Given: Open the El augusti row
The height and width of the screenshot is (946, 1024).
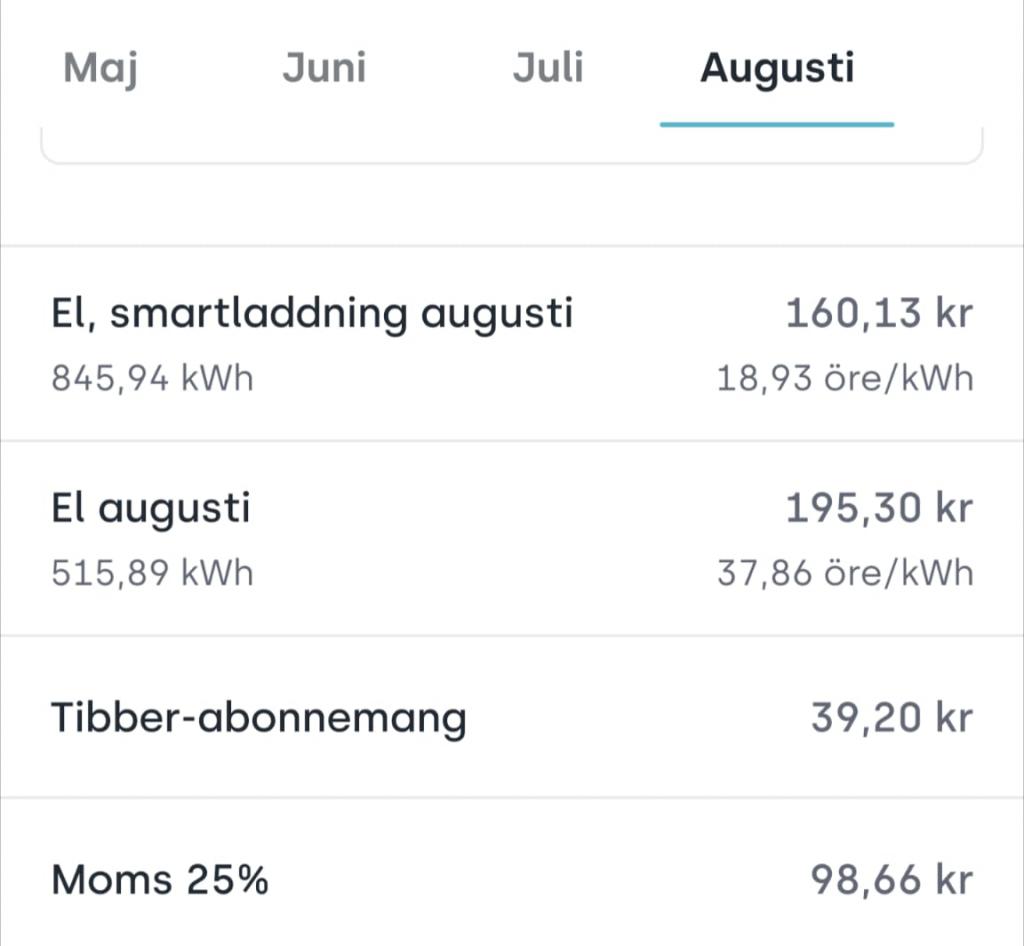Looking at the screenshot, I should pos(512,538).
